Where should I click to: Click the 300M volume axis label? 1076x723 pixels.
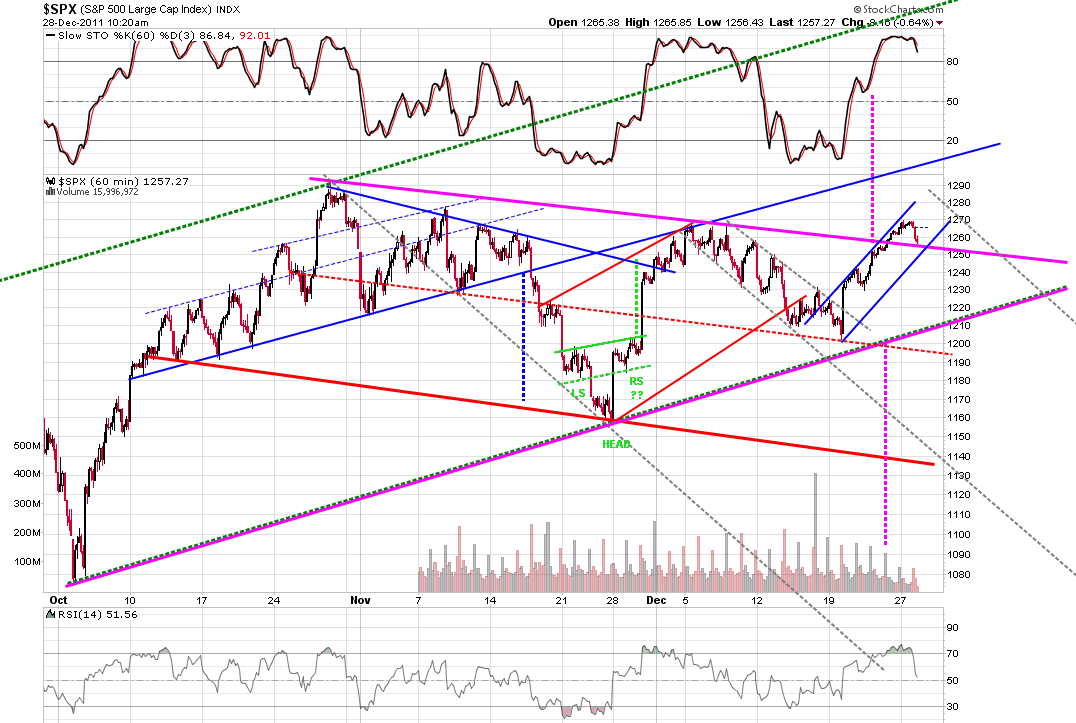pos(27,503)
